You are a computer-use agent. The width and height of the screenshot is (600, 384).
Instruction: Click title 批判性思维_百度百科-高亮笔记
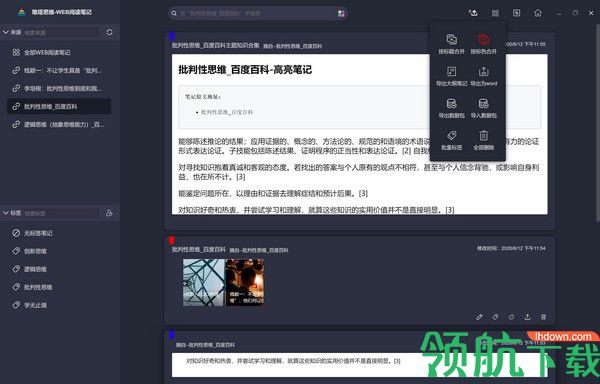click(245, 70)
